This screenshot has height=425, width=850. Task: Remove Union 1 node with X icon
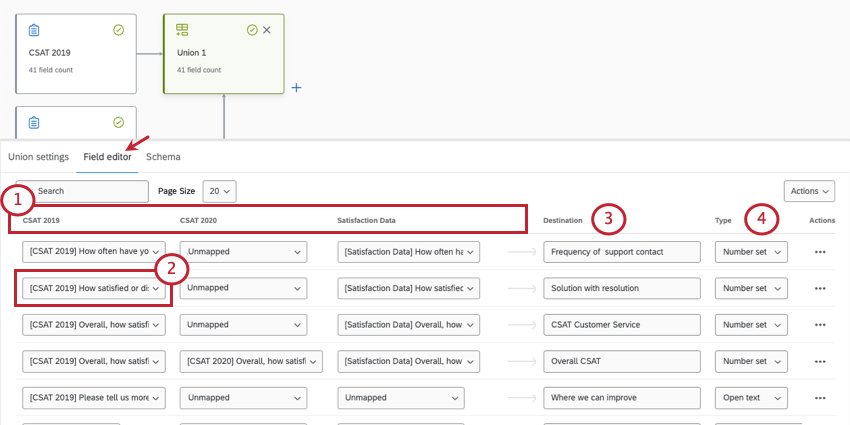(267, 31)
